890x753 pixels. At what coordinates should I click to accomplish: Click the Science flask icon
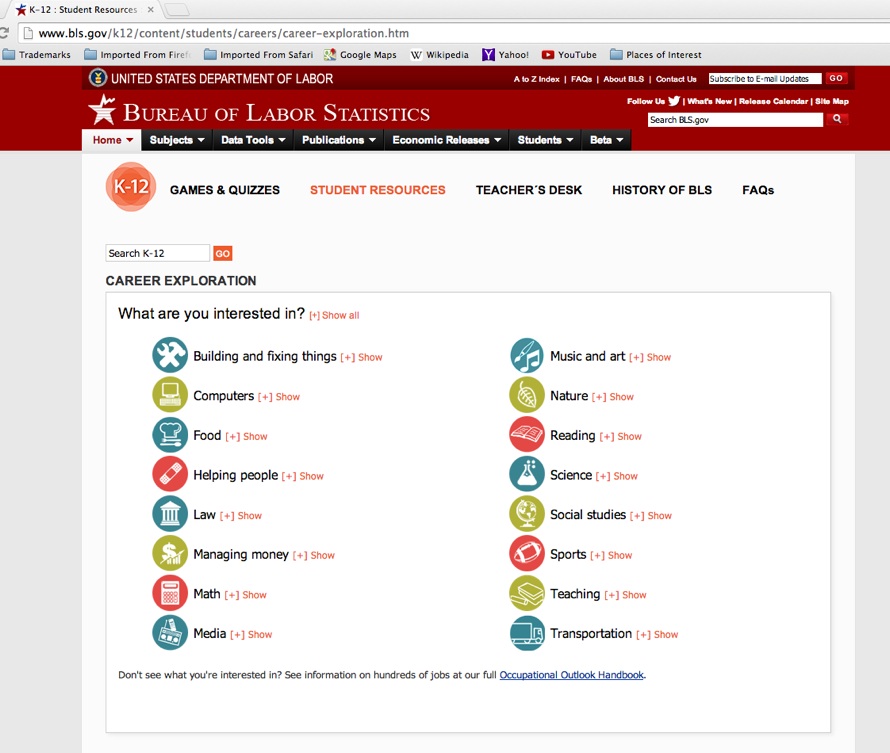click(x=527, y=474)
